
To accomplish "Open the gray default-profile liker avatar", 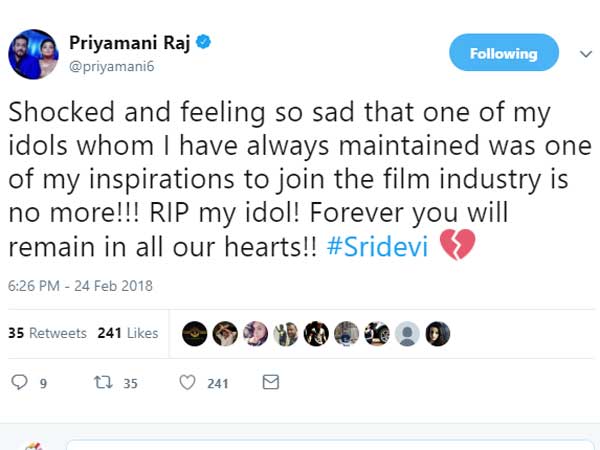I will pos(407,333).
